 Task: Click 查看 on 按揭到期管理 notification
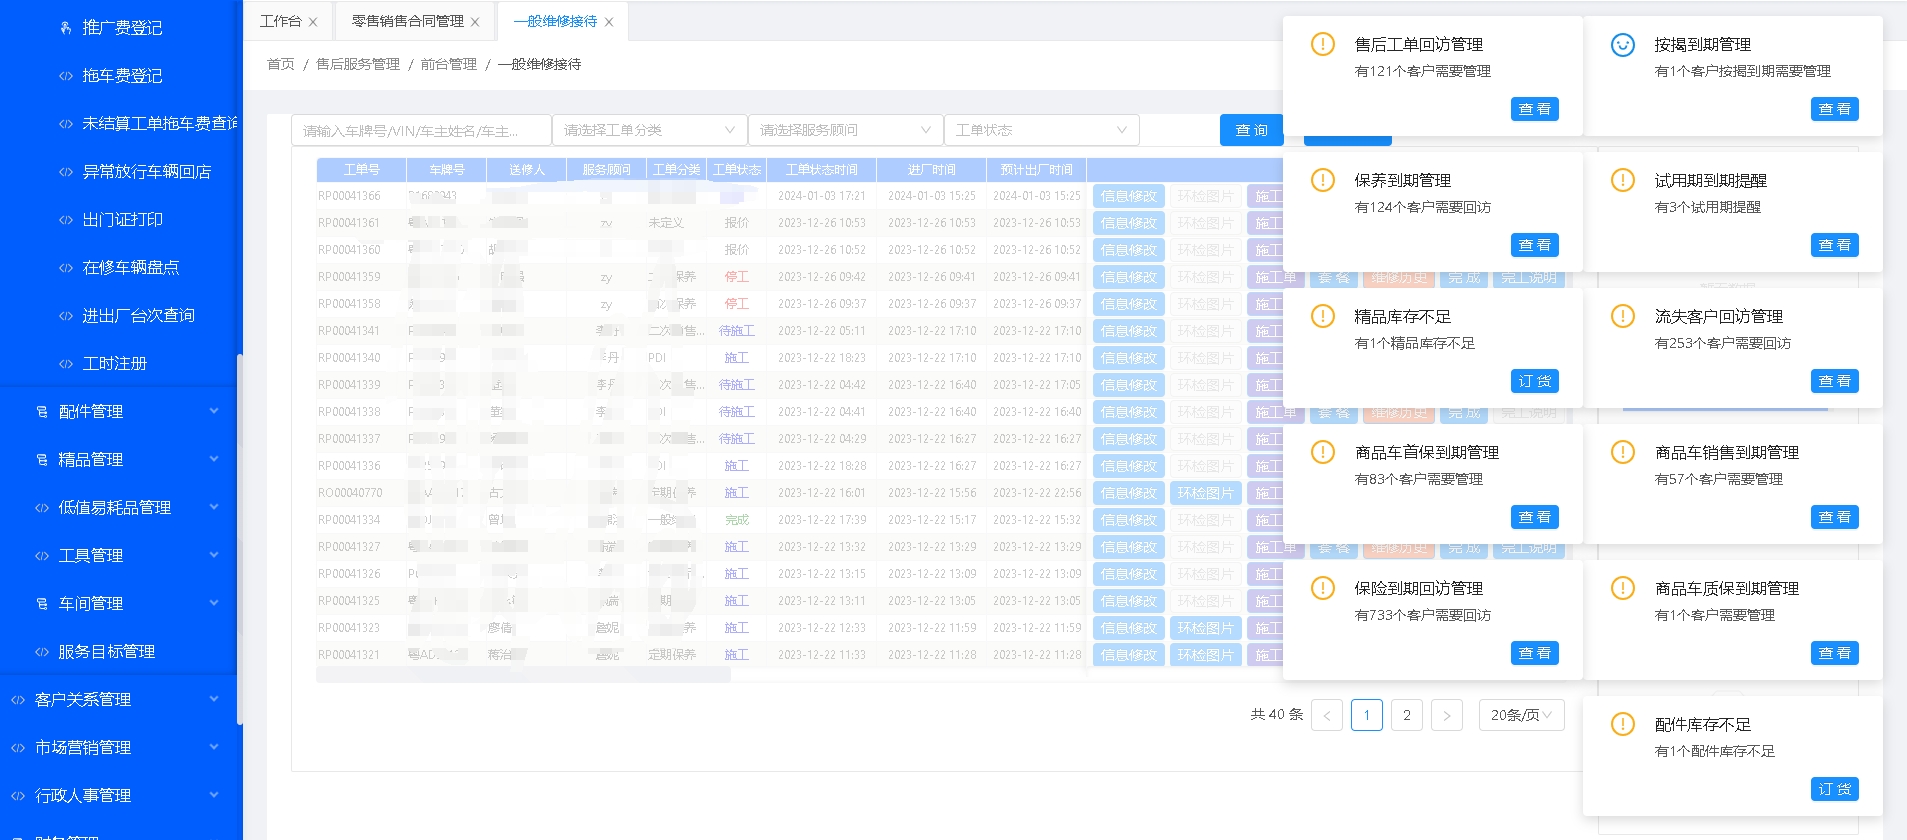pyautogui.click(x=1834, y=109)
